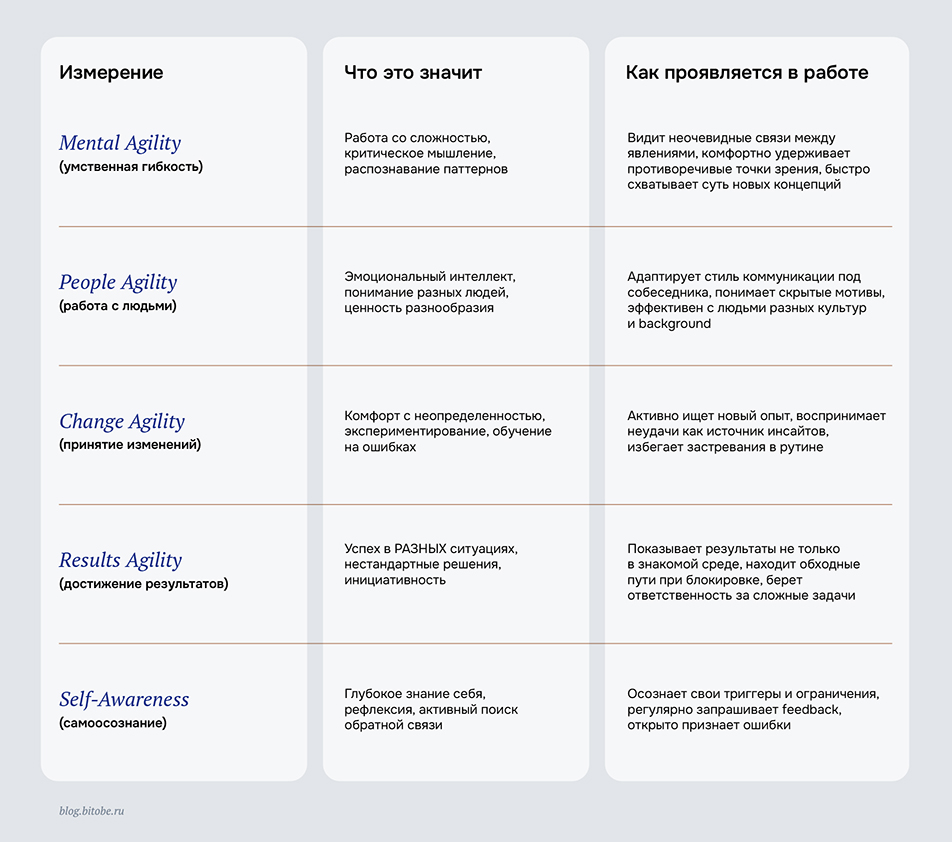Viewport: 952px width, 842px height.
Task: Click the "Self-Awareness" title
Action: pos(124,699)
